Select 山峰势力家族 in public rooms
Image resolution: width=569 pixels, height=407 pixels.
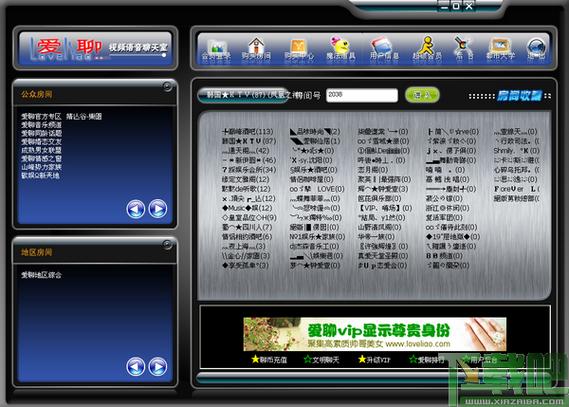[x=41, y=167]
